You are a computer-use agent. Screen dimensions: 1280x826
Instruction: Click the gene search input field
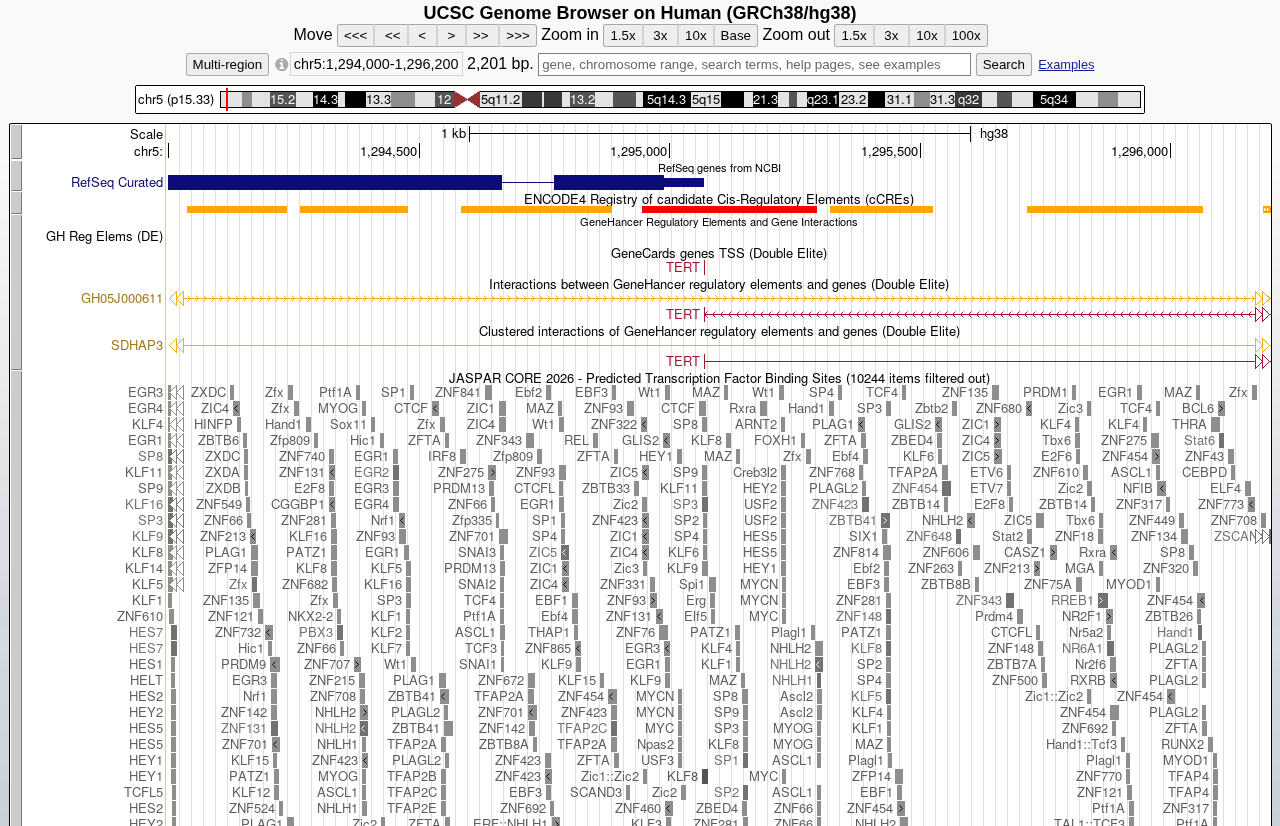pos(754,65)
